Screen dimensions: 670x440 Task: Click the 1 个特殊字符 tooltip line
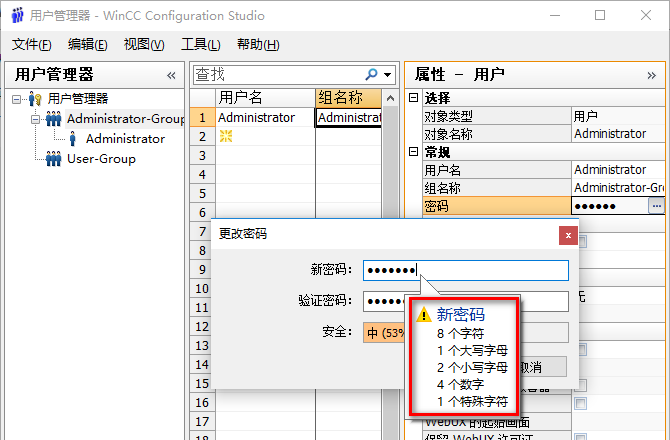coord(472,402)
